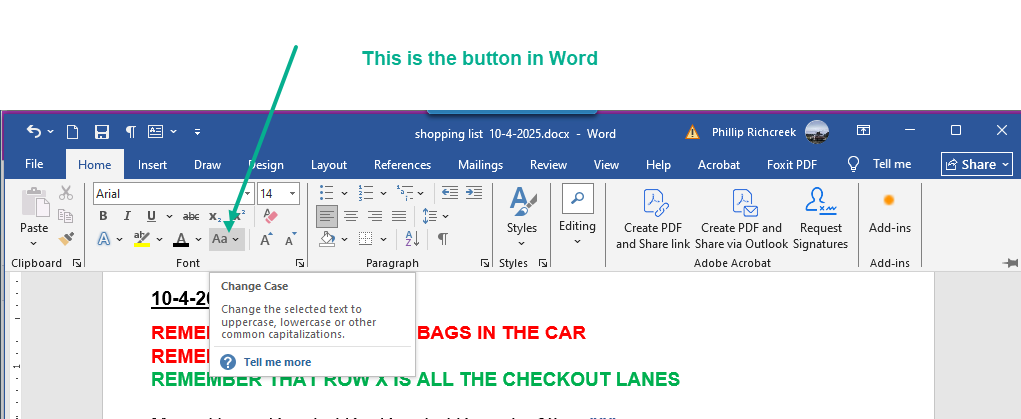
Task: Apply numbered list formatting
Action: click(x=365, y=194)
